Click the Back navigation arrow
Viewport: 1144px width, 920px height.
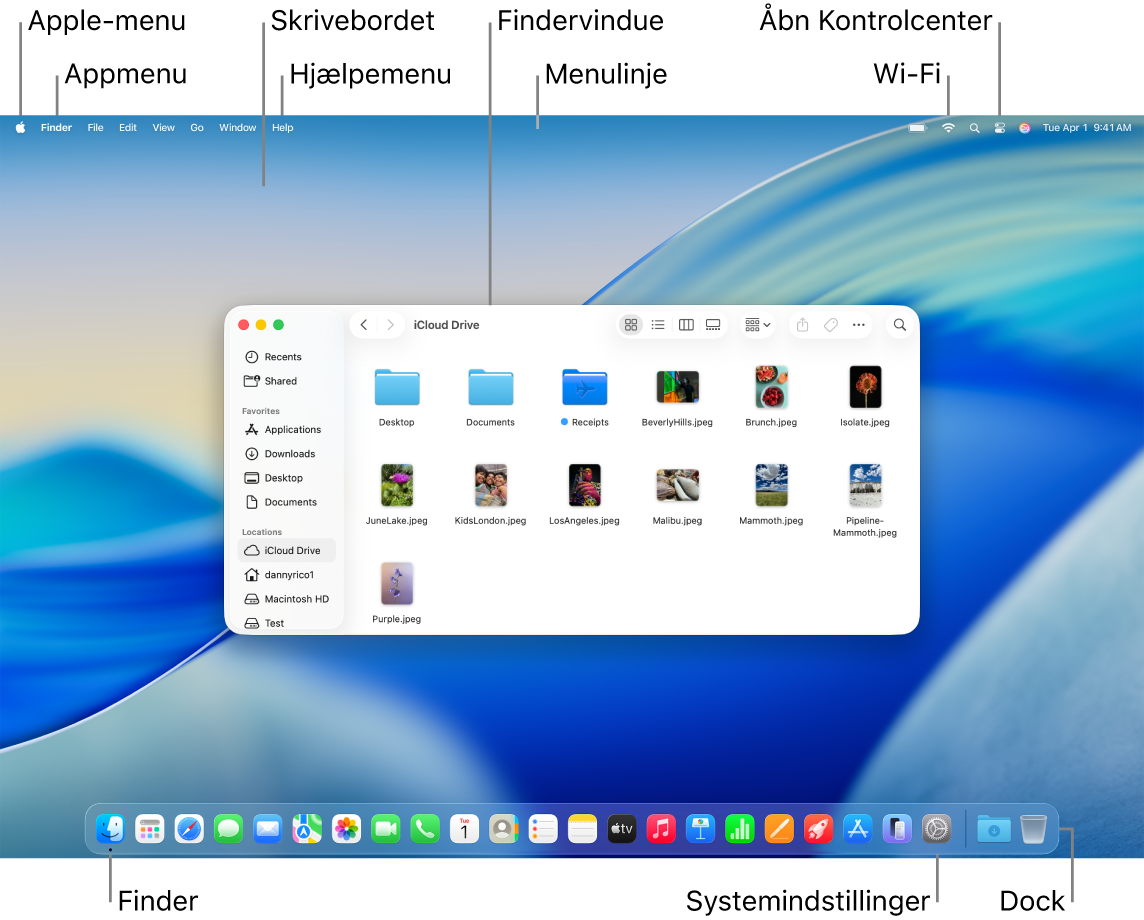point(364,324)
